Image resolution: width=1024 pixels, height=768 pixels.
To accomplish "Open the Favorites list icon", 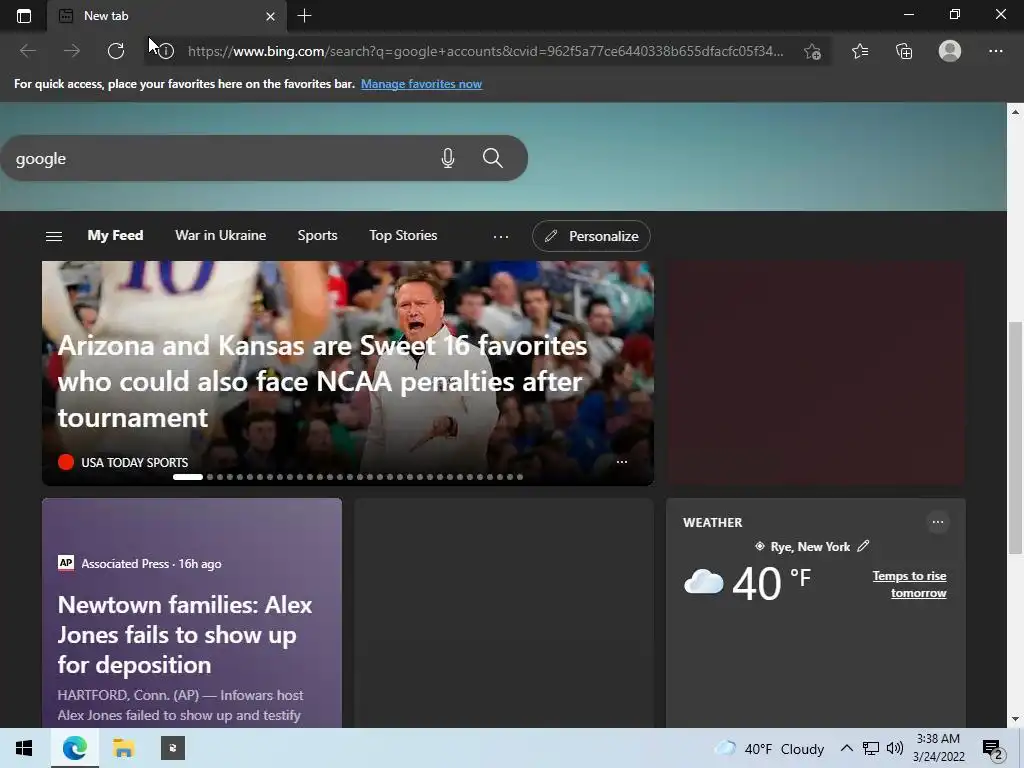I will (859, 51).
